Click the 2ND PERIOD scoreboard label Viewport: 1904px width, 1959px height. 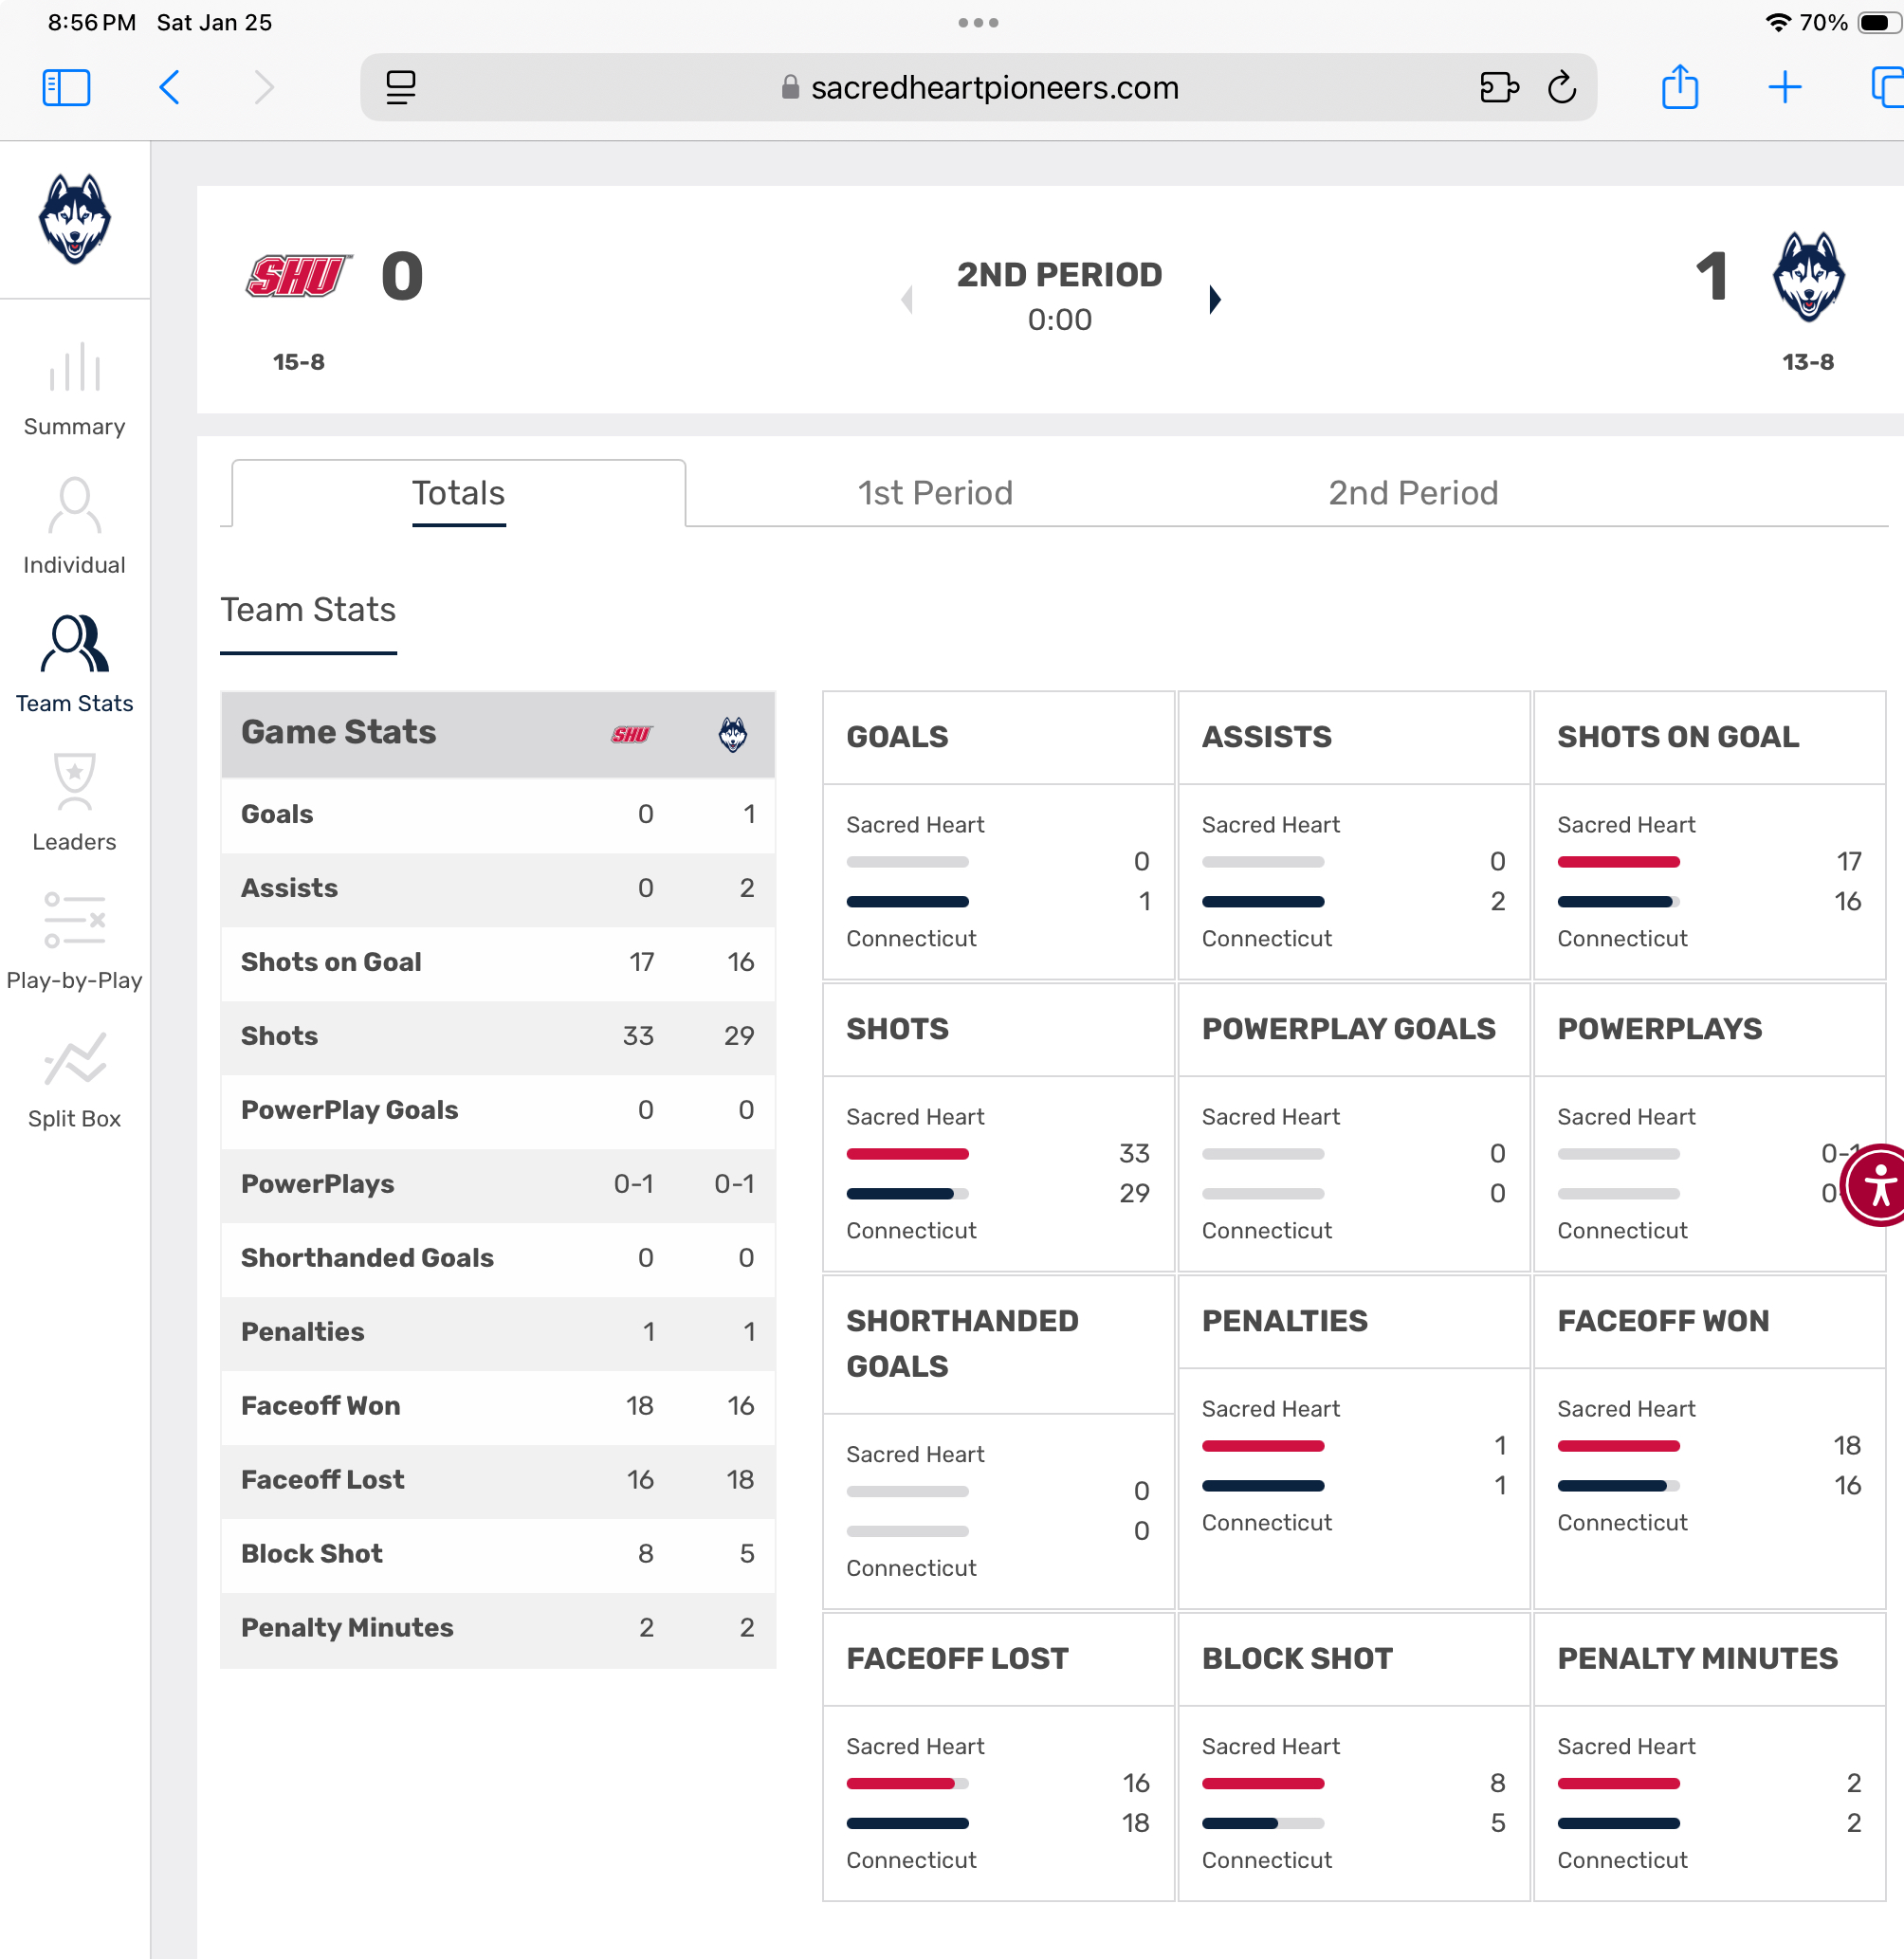pos(1059,274)
